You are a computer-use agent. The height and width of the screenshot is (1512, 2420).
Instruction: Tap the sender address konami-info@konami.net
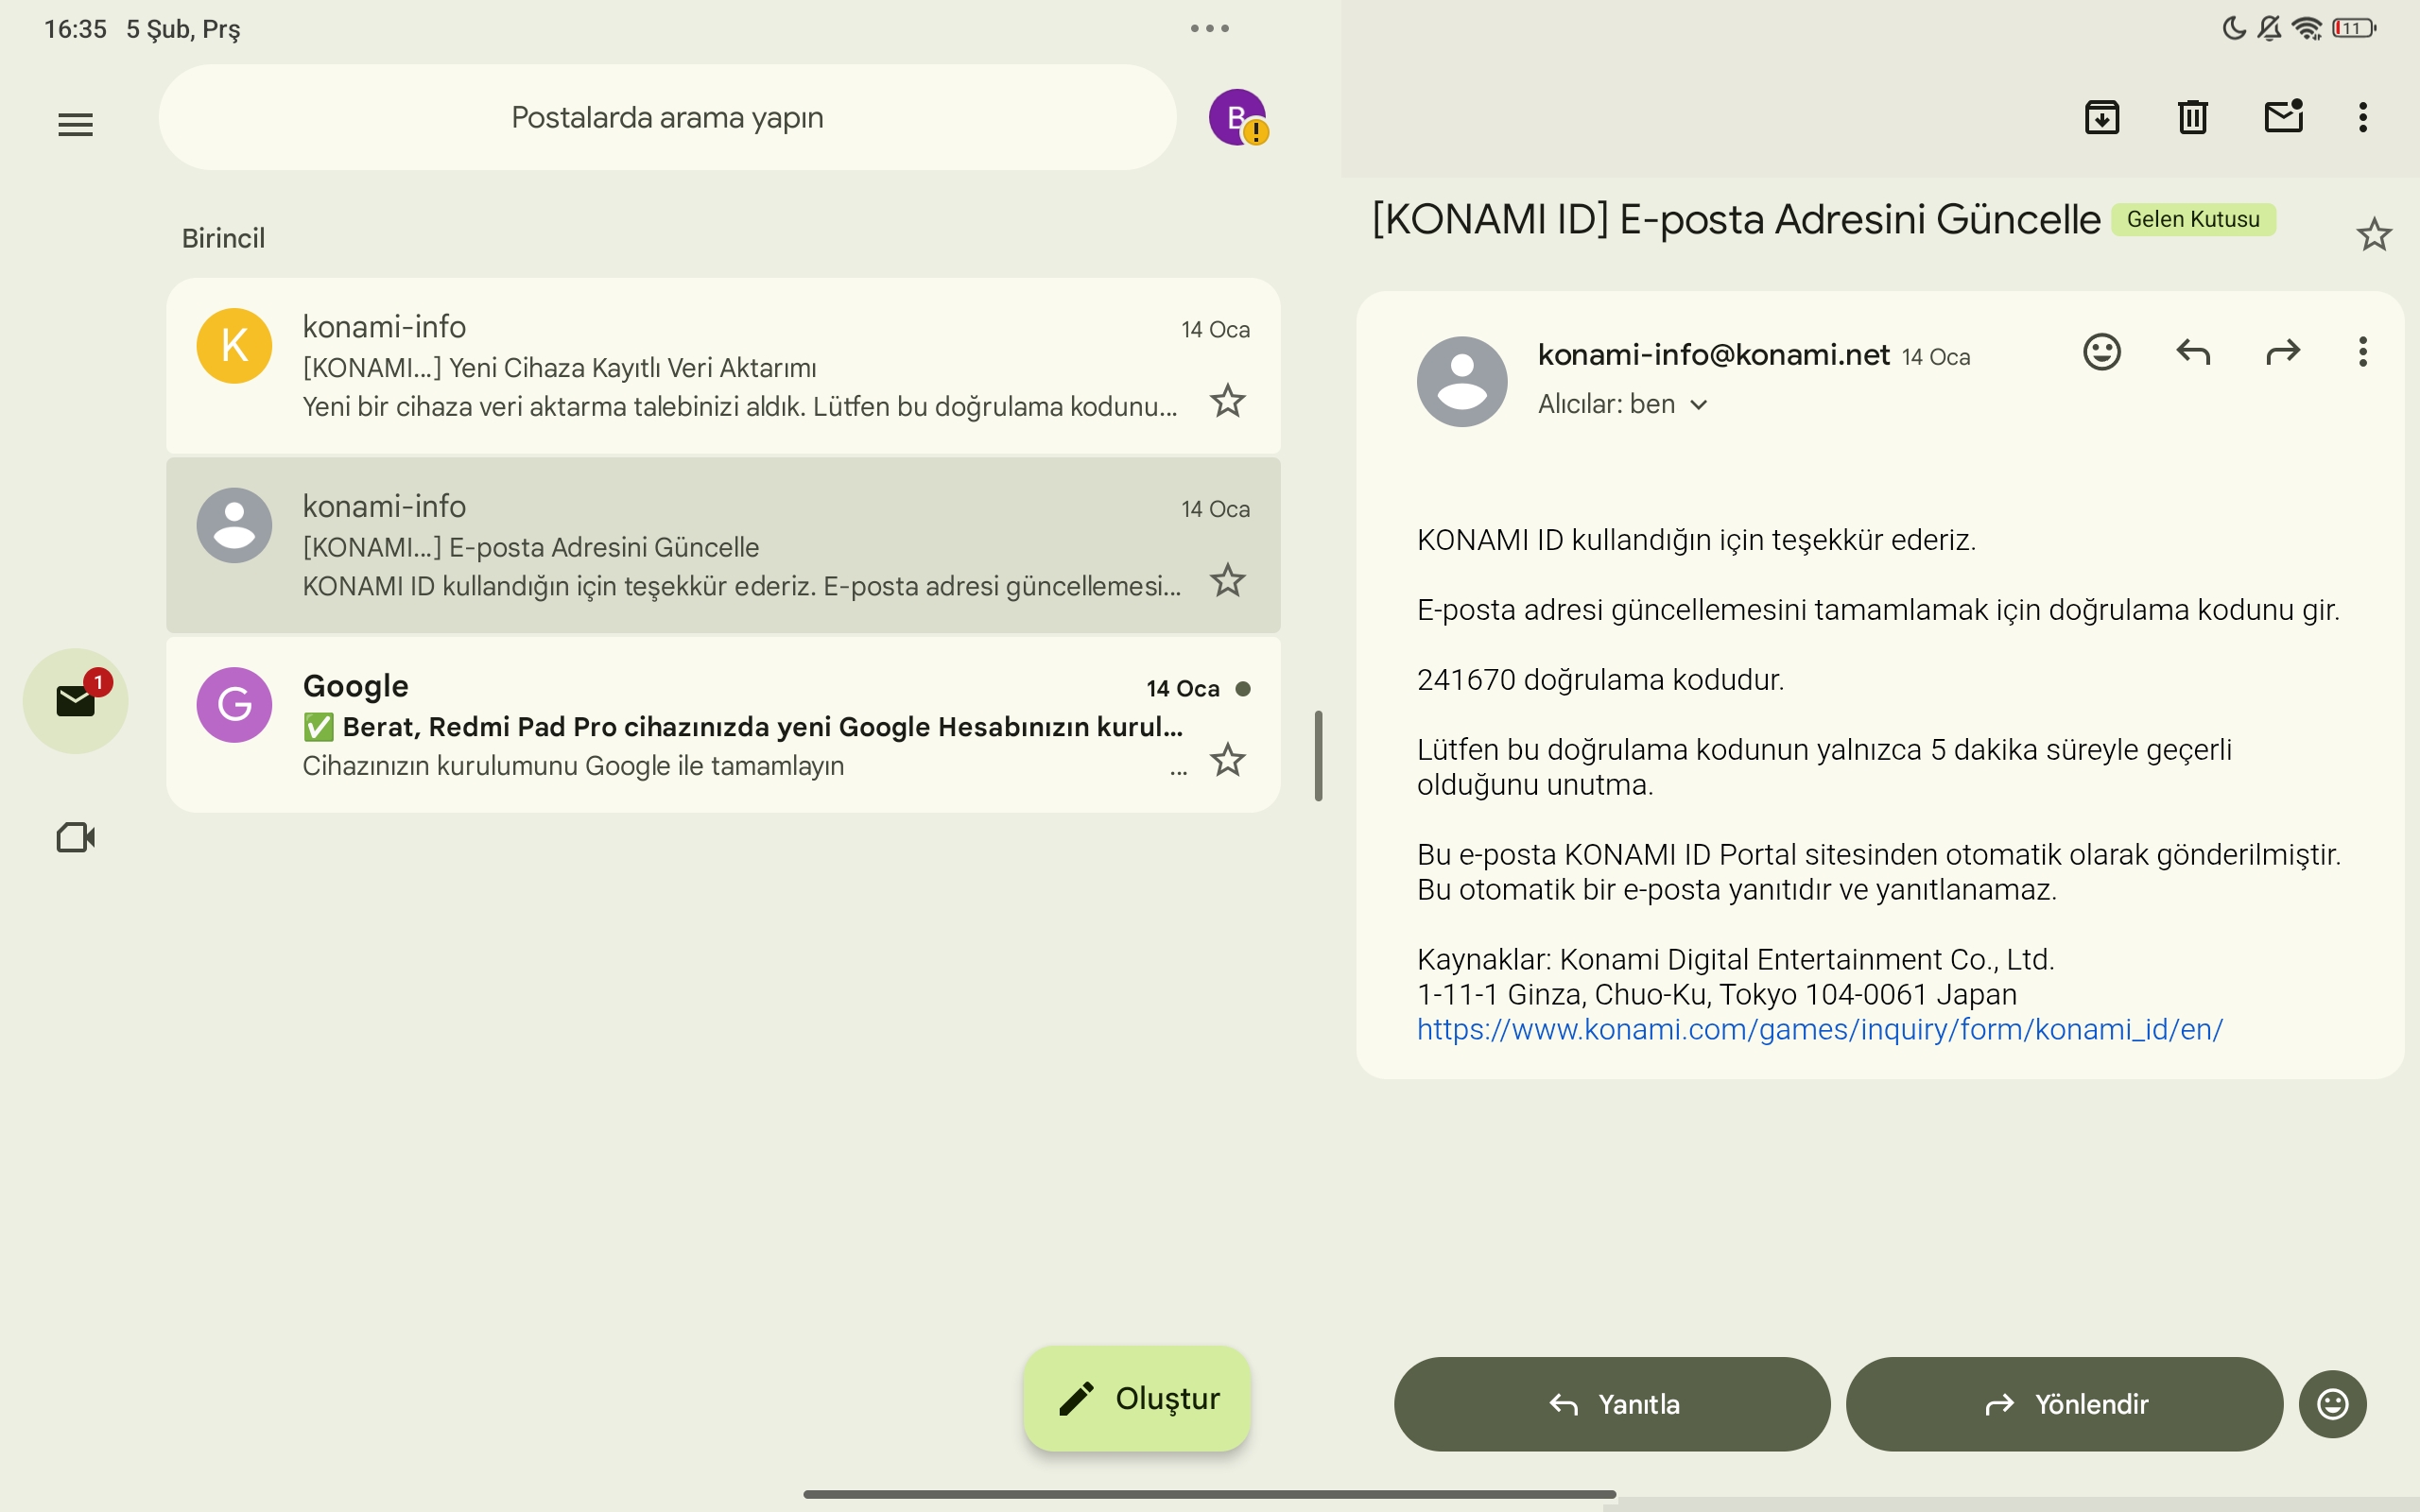point(1713,354)
